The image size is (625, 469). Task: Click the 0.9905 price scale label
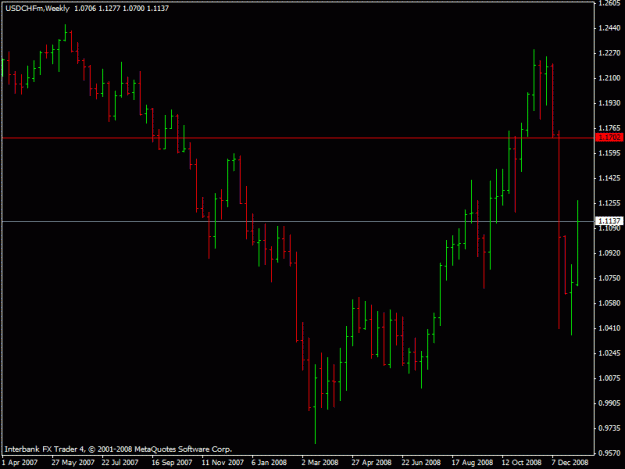pyautogui.click(x=609, y=403)
